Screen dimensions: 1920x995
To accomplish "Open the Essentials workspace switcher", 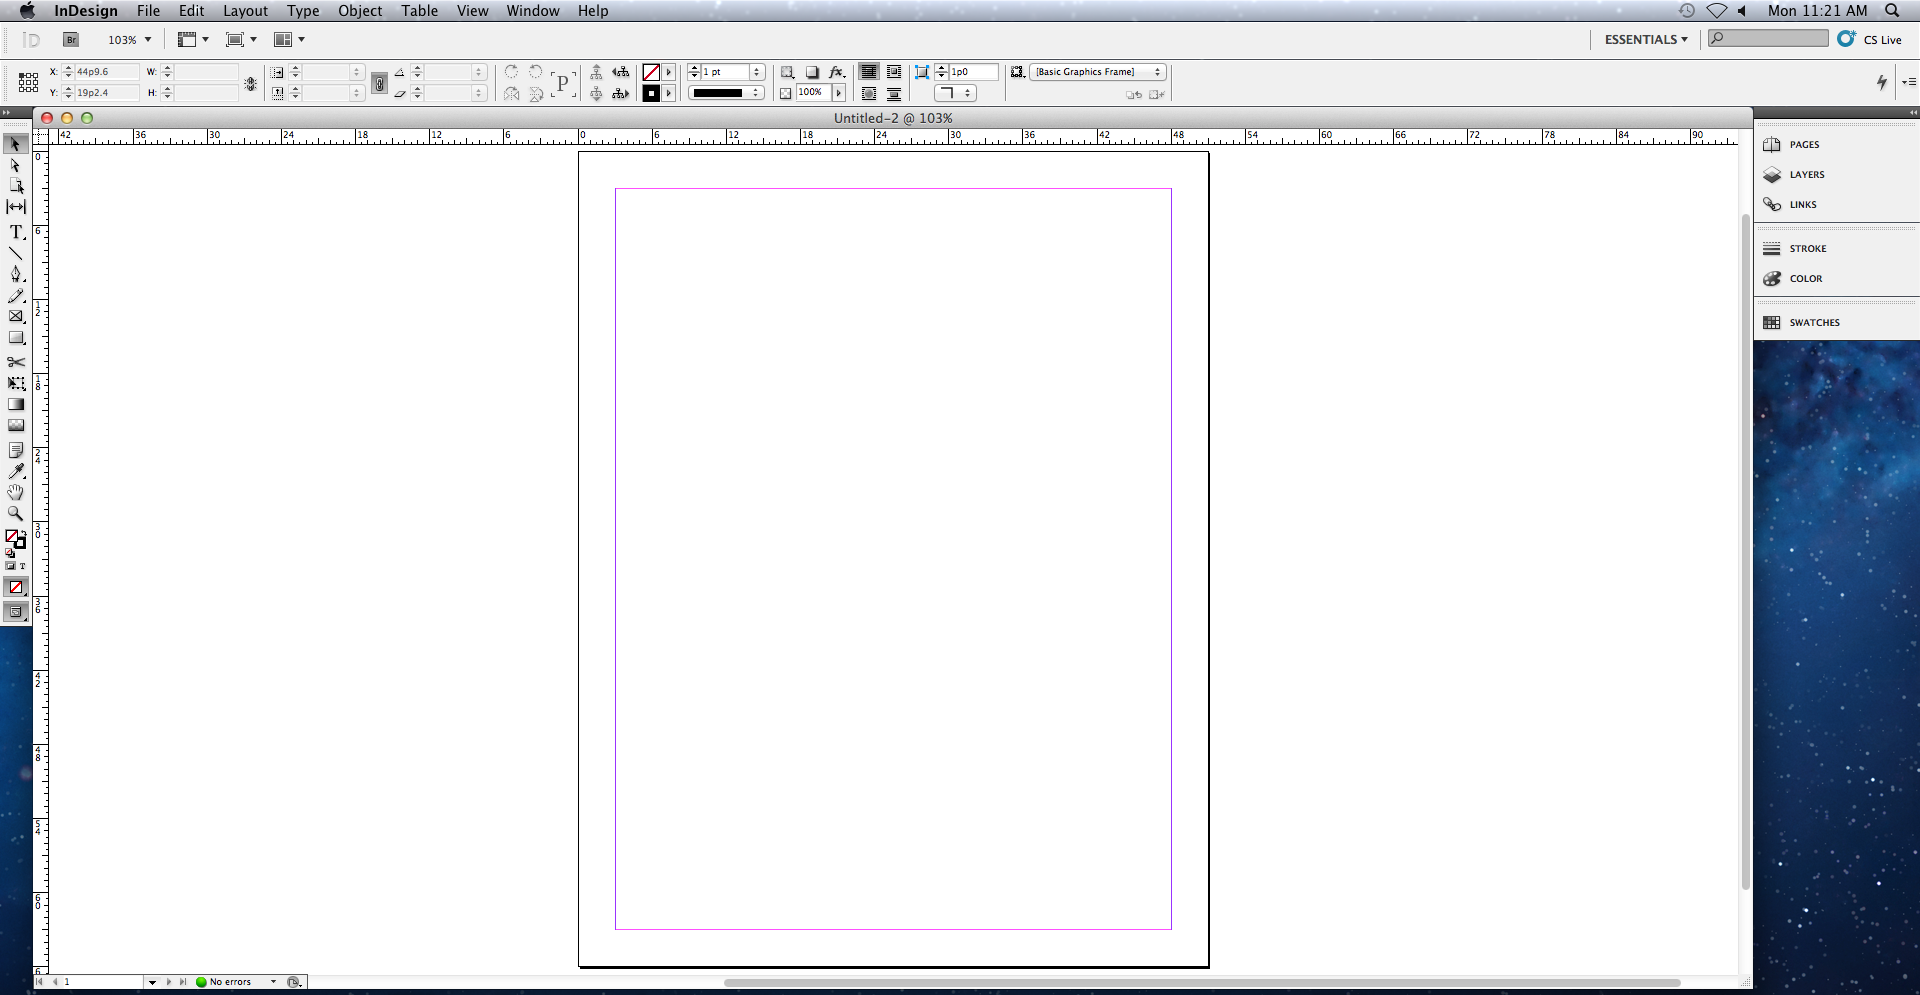I will point(1646,40).
